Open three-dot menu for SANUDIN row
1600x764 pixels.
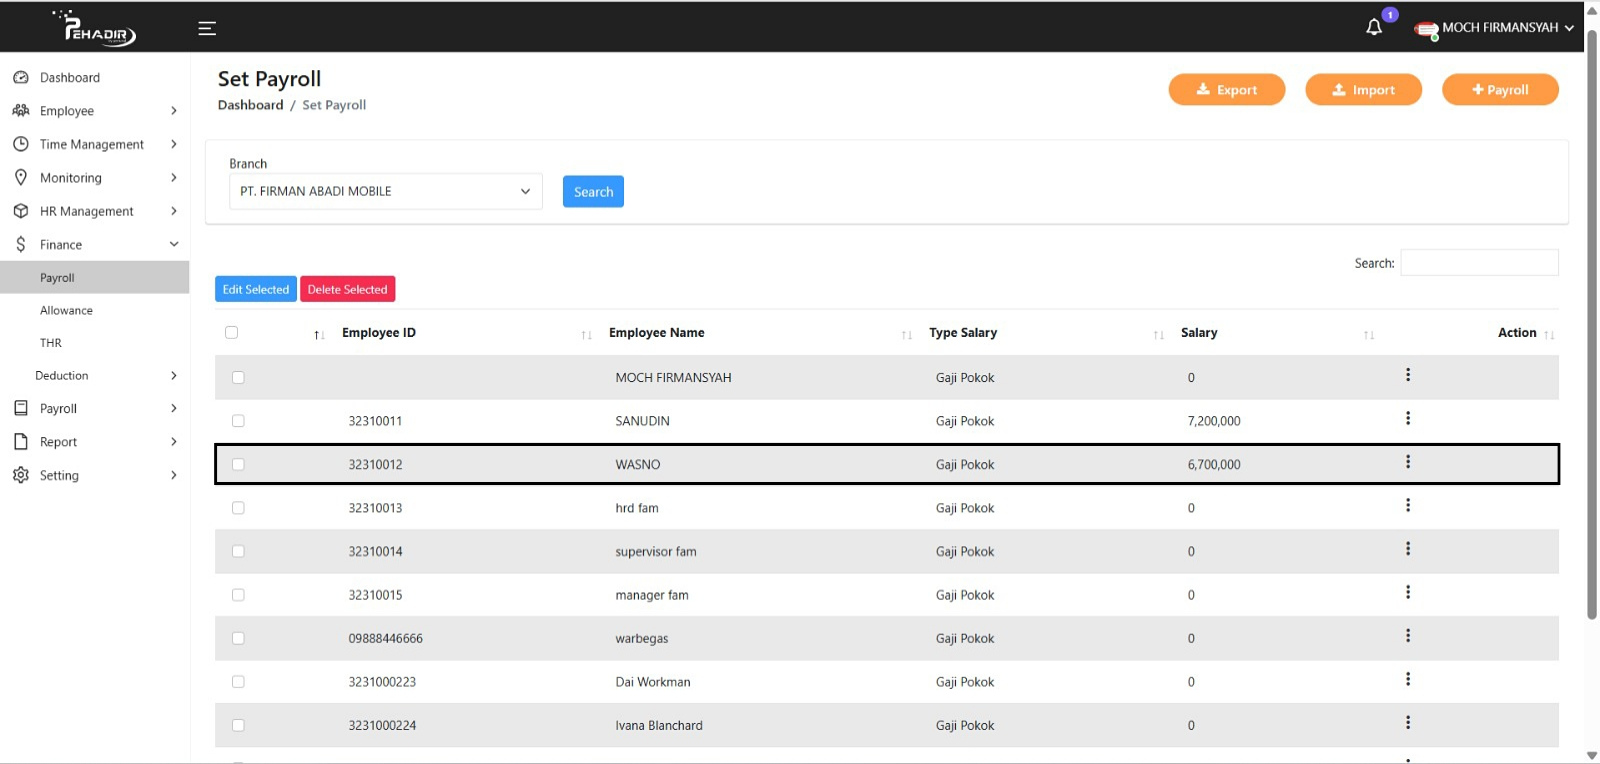[x=1407, y=418]
